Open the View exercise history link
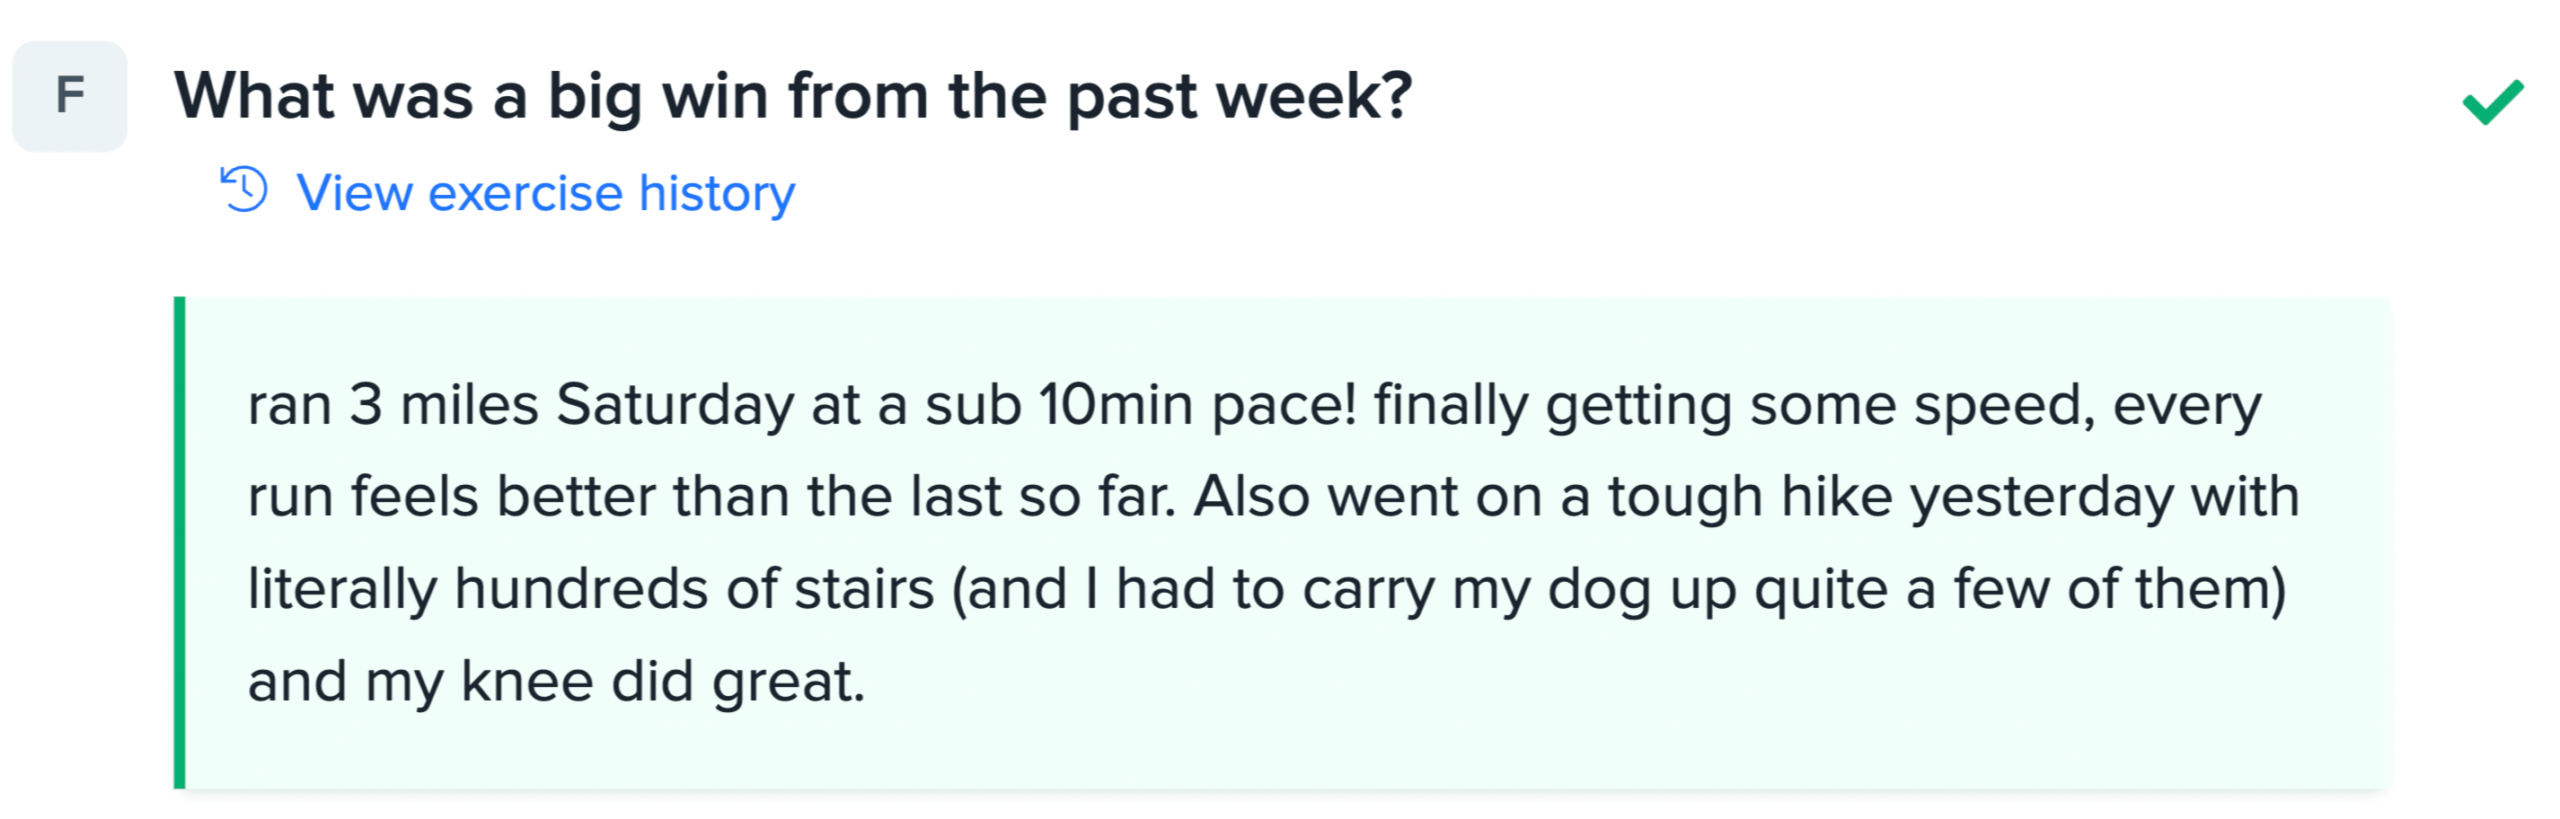This screenshot has height=819, width=2560. 545,192
